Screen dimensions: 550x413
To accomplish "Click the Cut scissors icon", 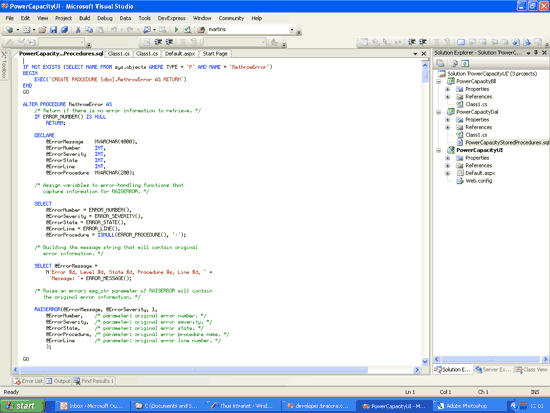I will click(x=78, y=30).
